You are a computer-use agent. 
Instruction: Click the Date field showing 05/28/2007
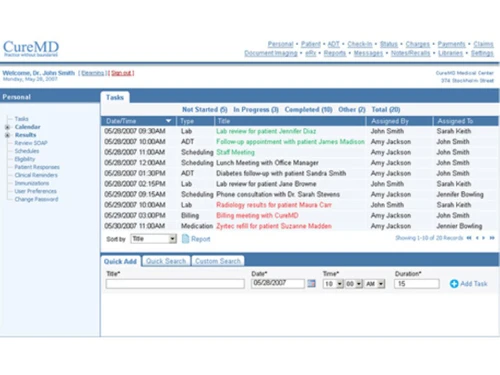(278, 283)
